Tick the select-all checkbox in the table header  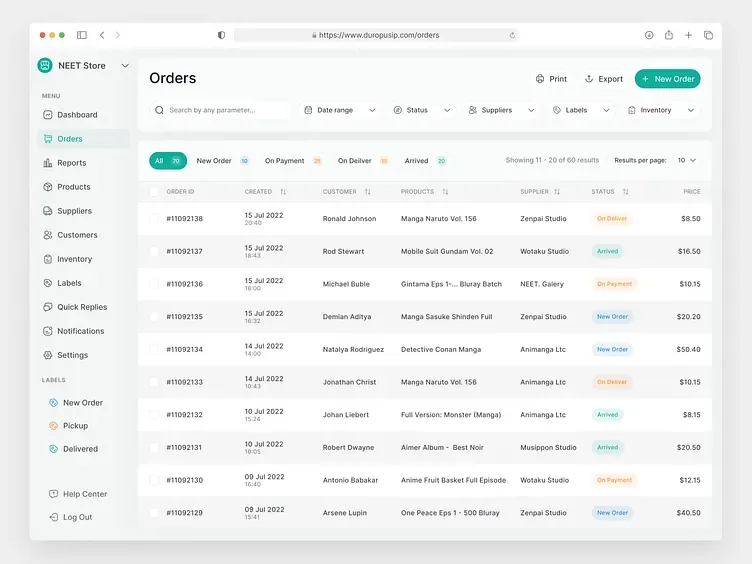[x=153, y=192]
